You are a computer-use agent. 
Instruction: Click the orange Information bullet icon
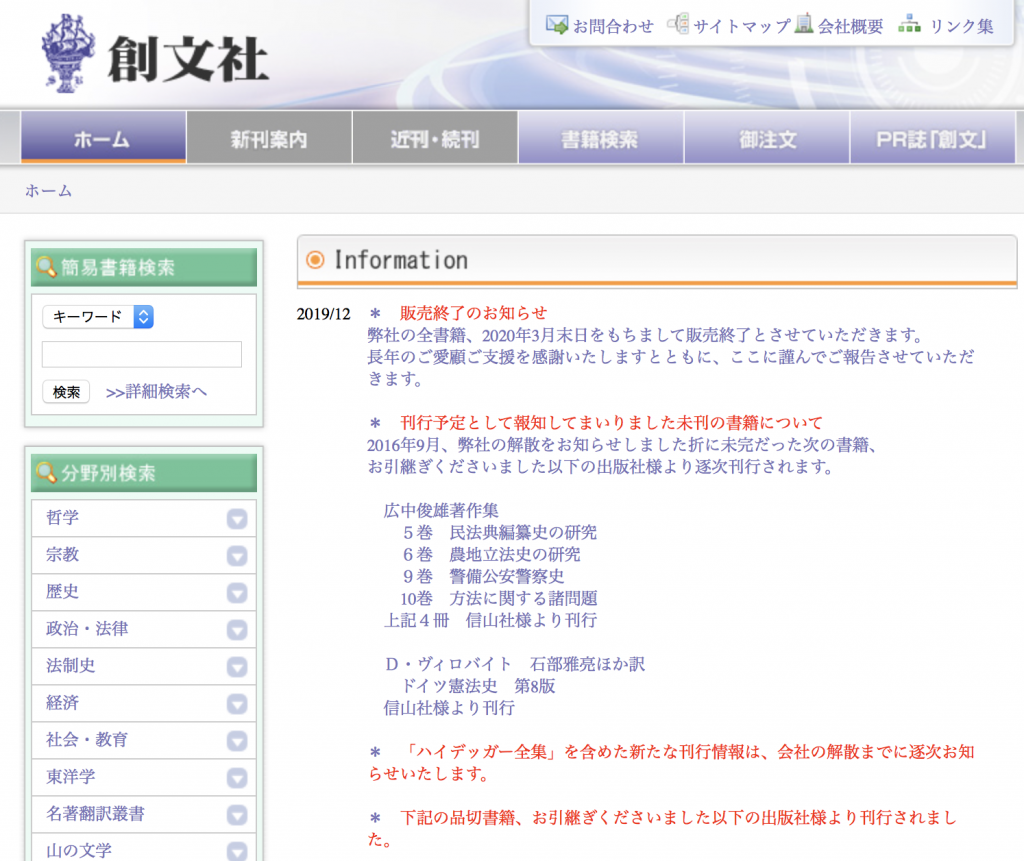point(315,260)
